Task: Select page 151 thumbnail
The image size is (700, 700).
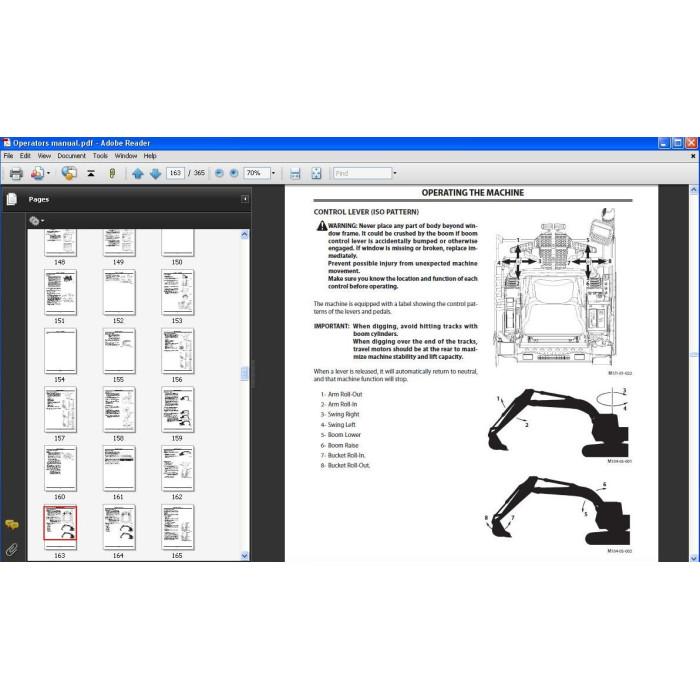Action: tap(60, 292)
